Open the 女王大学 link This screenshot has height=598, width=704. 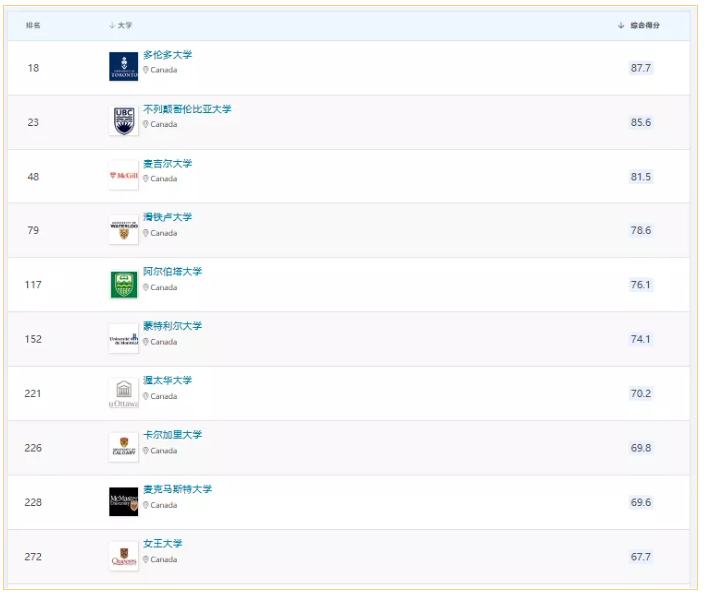tap(162, 543)
